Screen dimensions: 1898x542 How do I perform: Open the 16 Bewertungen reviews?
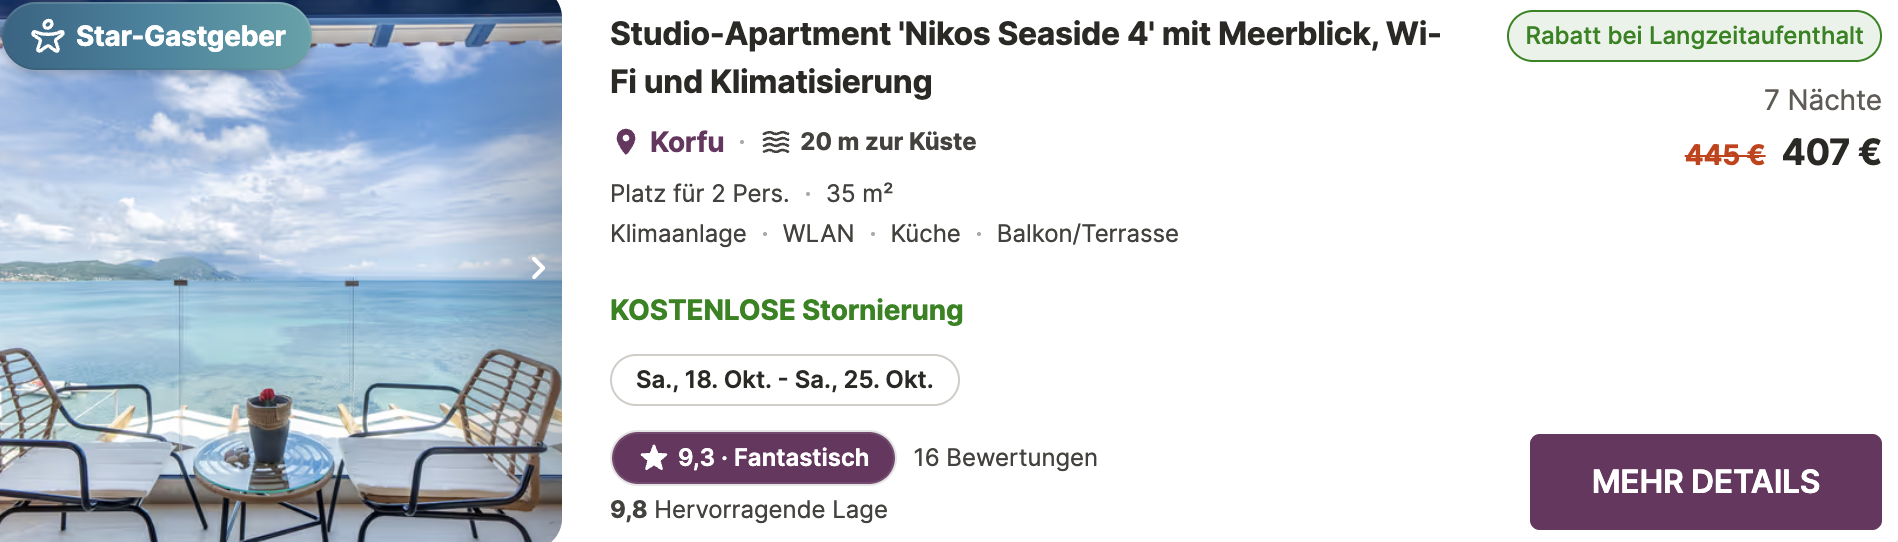(1005, 458)
